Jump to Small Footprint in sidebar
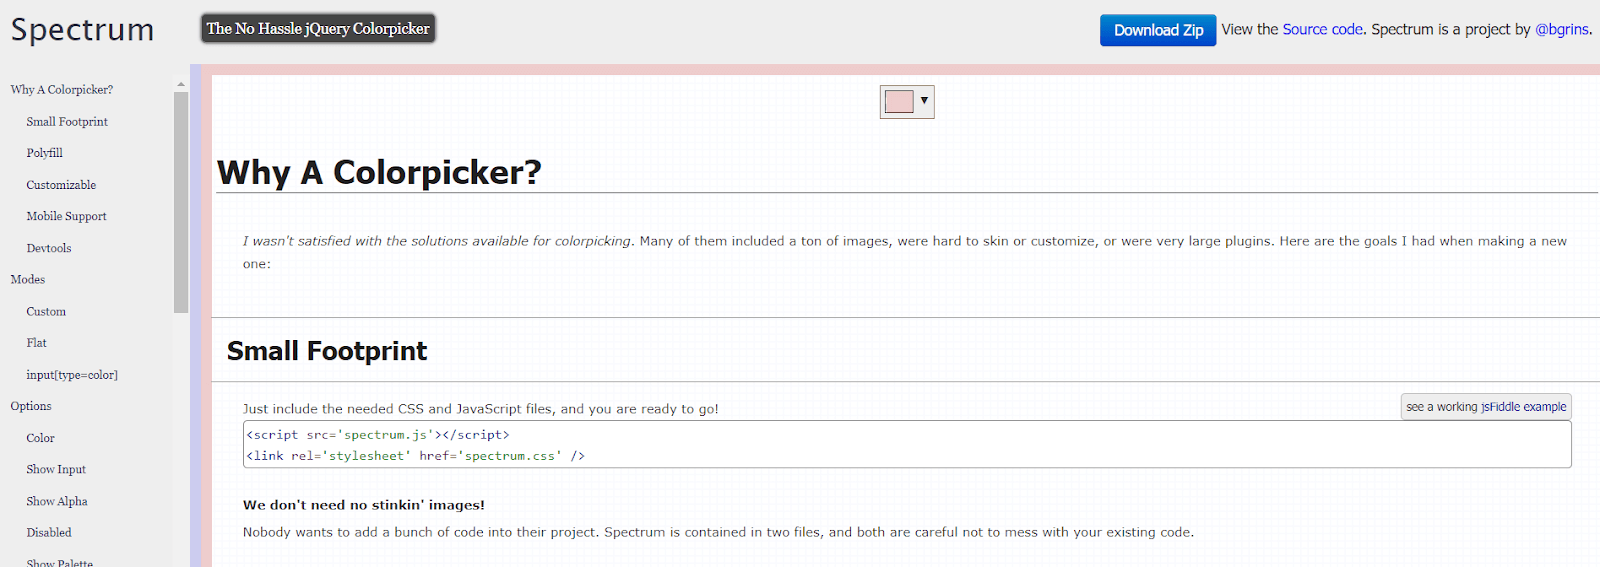Viewport: 1600px width, 567px height. (67, 122)
